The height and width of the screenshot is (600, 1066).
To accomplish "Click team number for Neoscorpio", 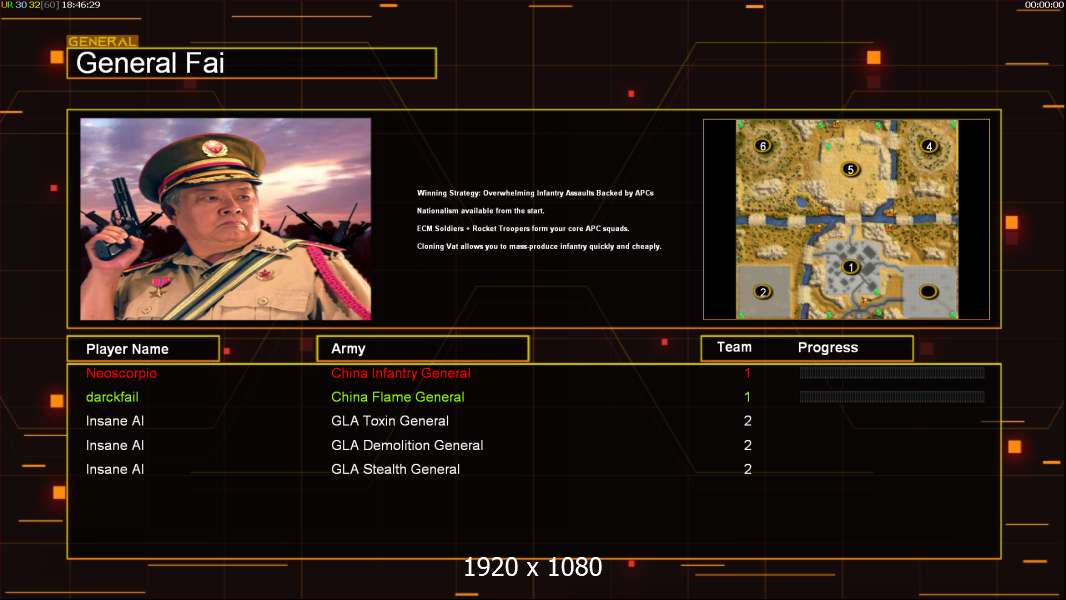I will pyautogui.click(x=747, y=373).
